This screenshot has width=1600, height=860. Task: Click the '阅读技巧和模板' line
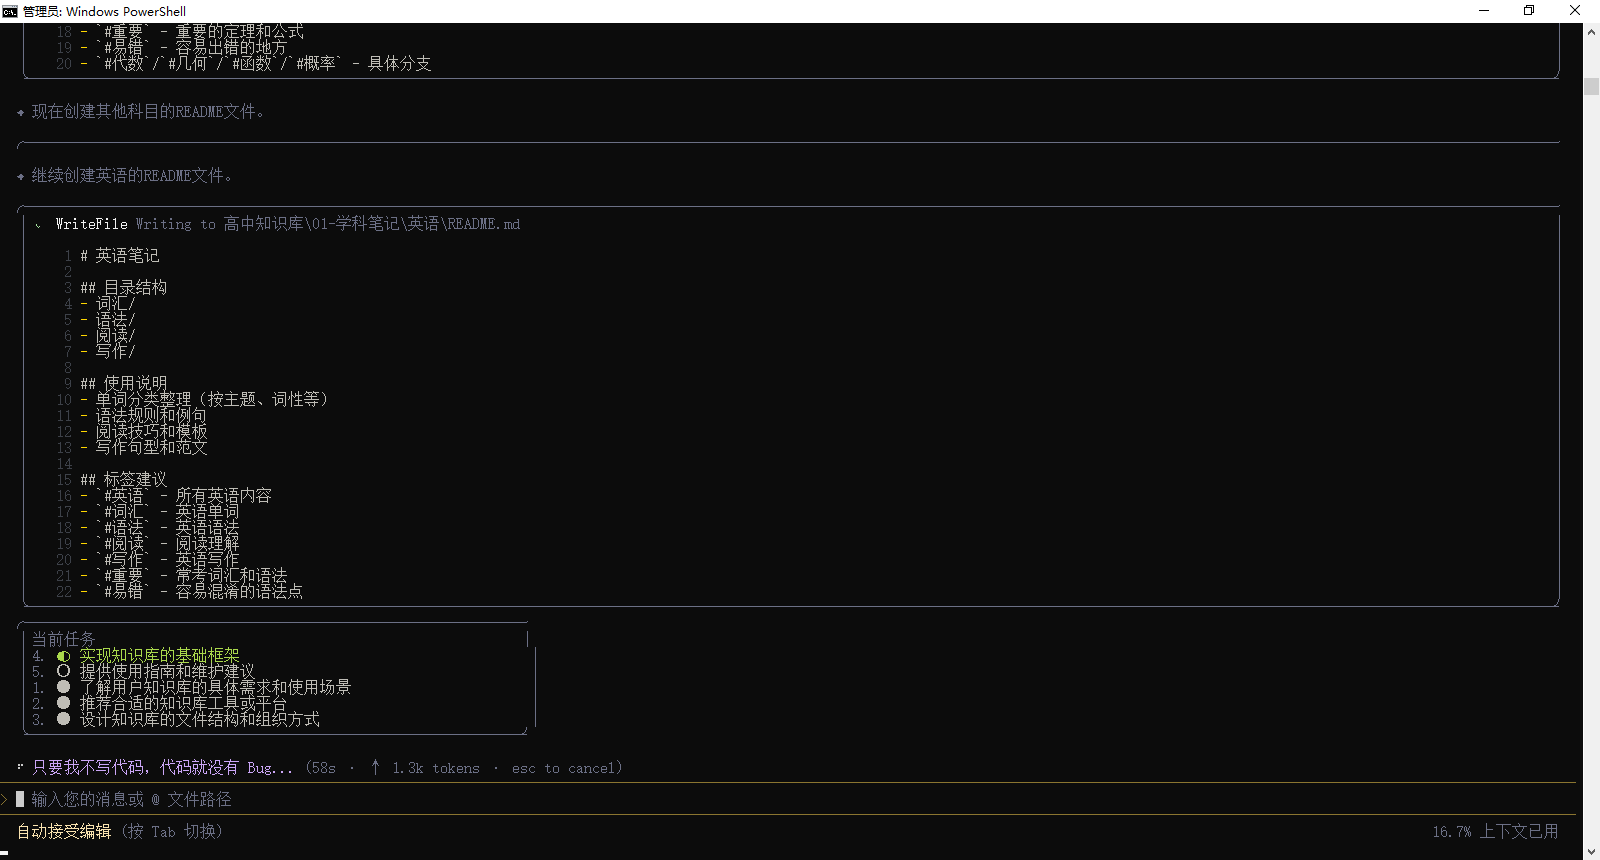(144, 432)
